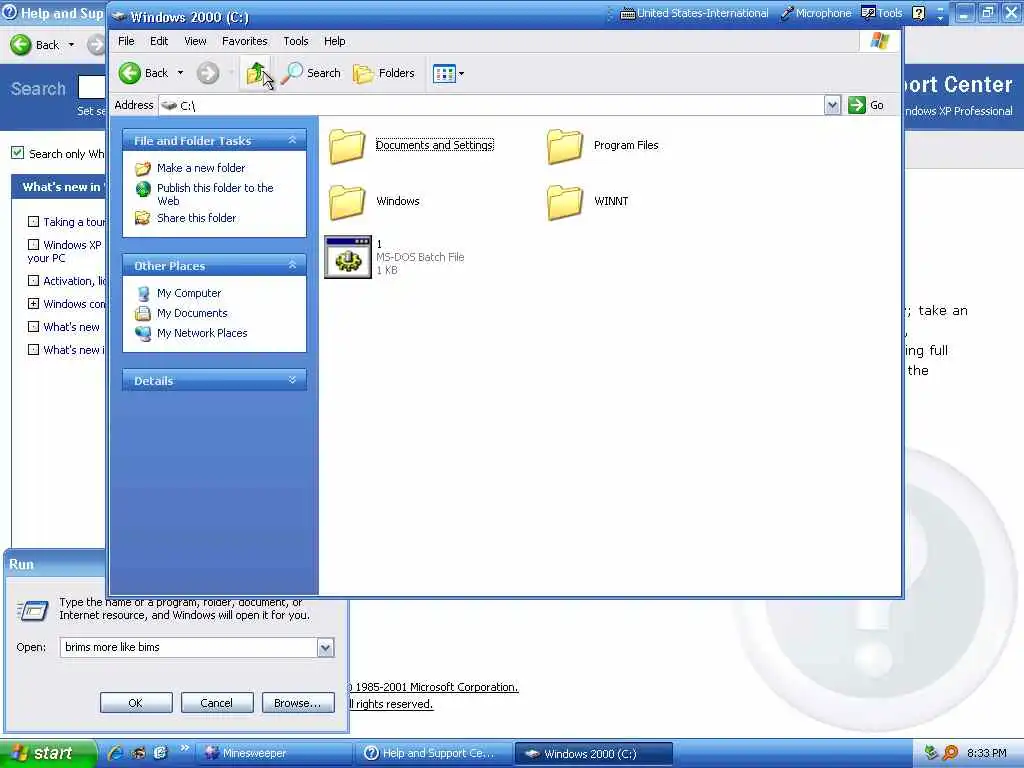The height and width of the screenshot is (768, 1024).
Task: Open the Address bar dropdown
Action: click(832, 105)
